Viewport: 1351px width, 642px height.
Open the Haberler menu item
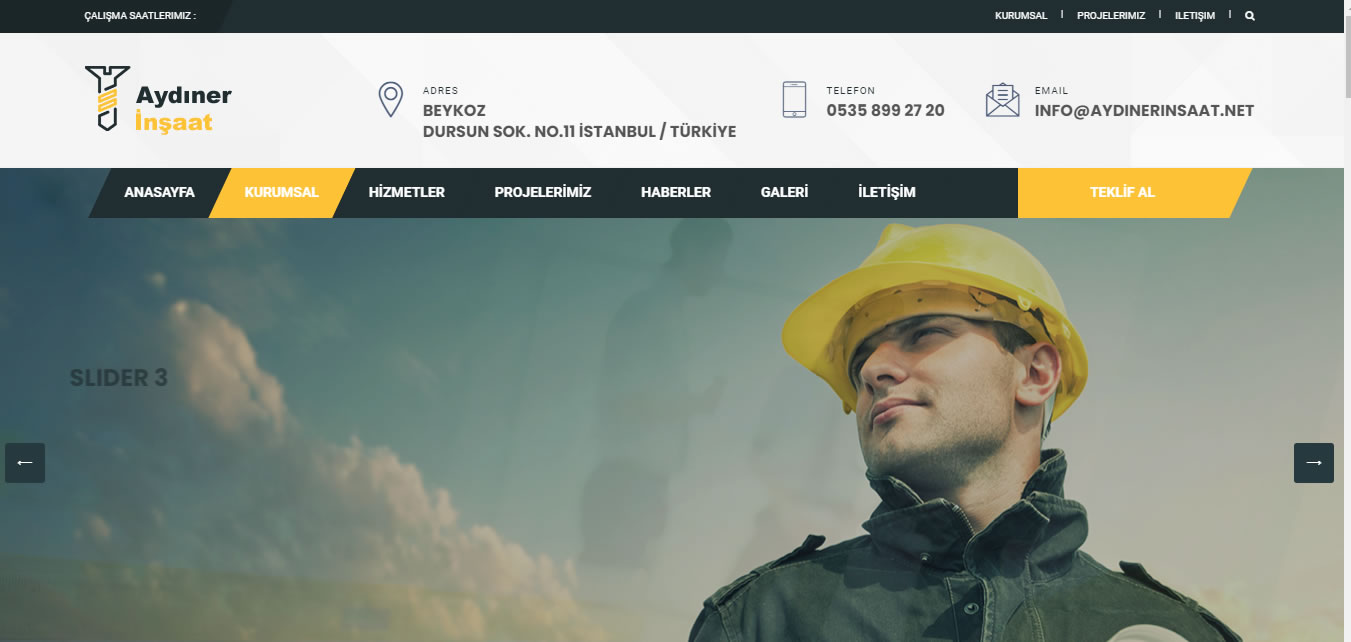pos(675,193)
